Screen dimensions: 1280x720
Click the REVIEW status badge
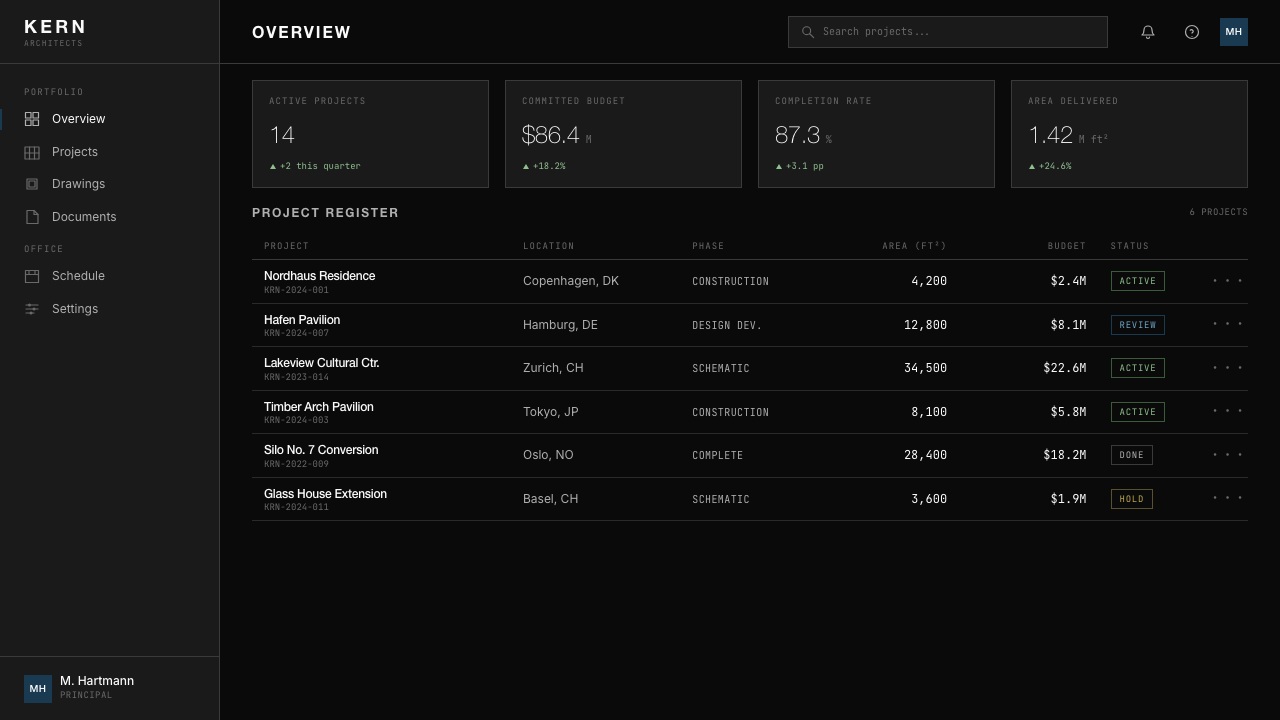point(1138,325)
